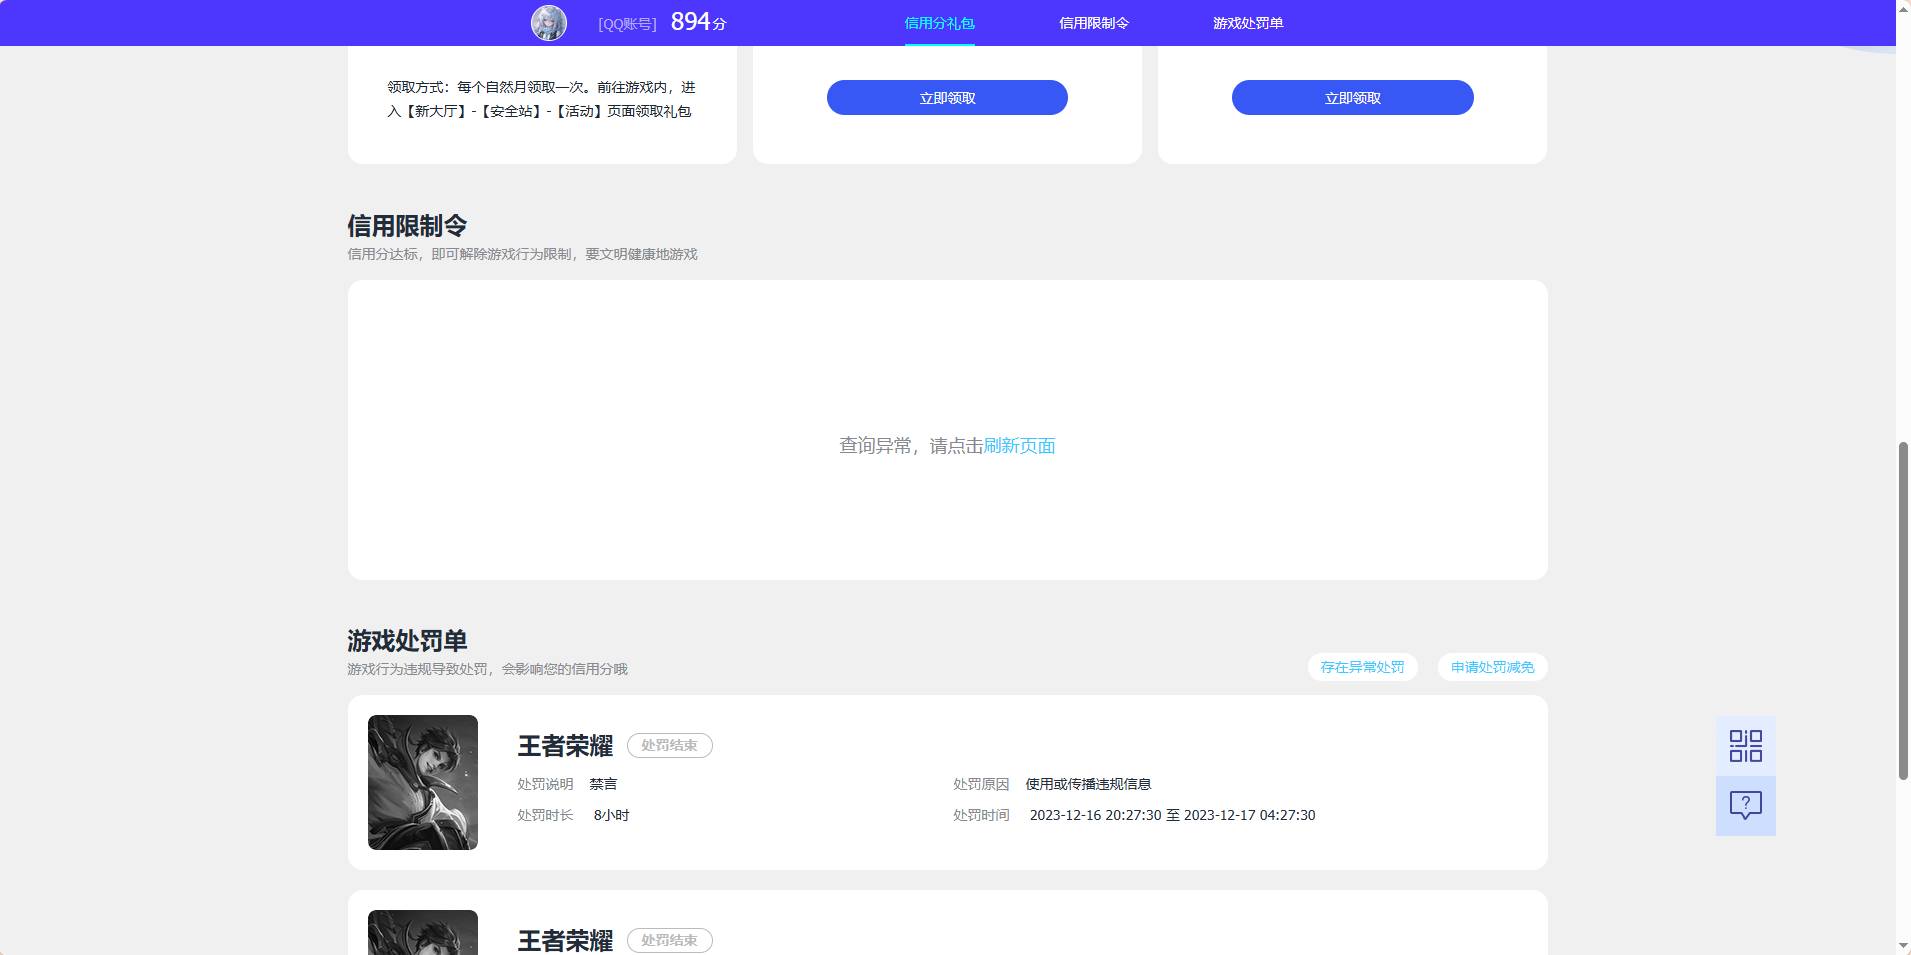Click the 信用限制令 section heading
Viewport: 1911px width, 955px height.
click(x=407, y=226)
